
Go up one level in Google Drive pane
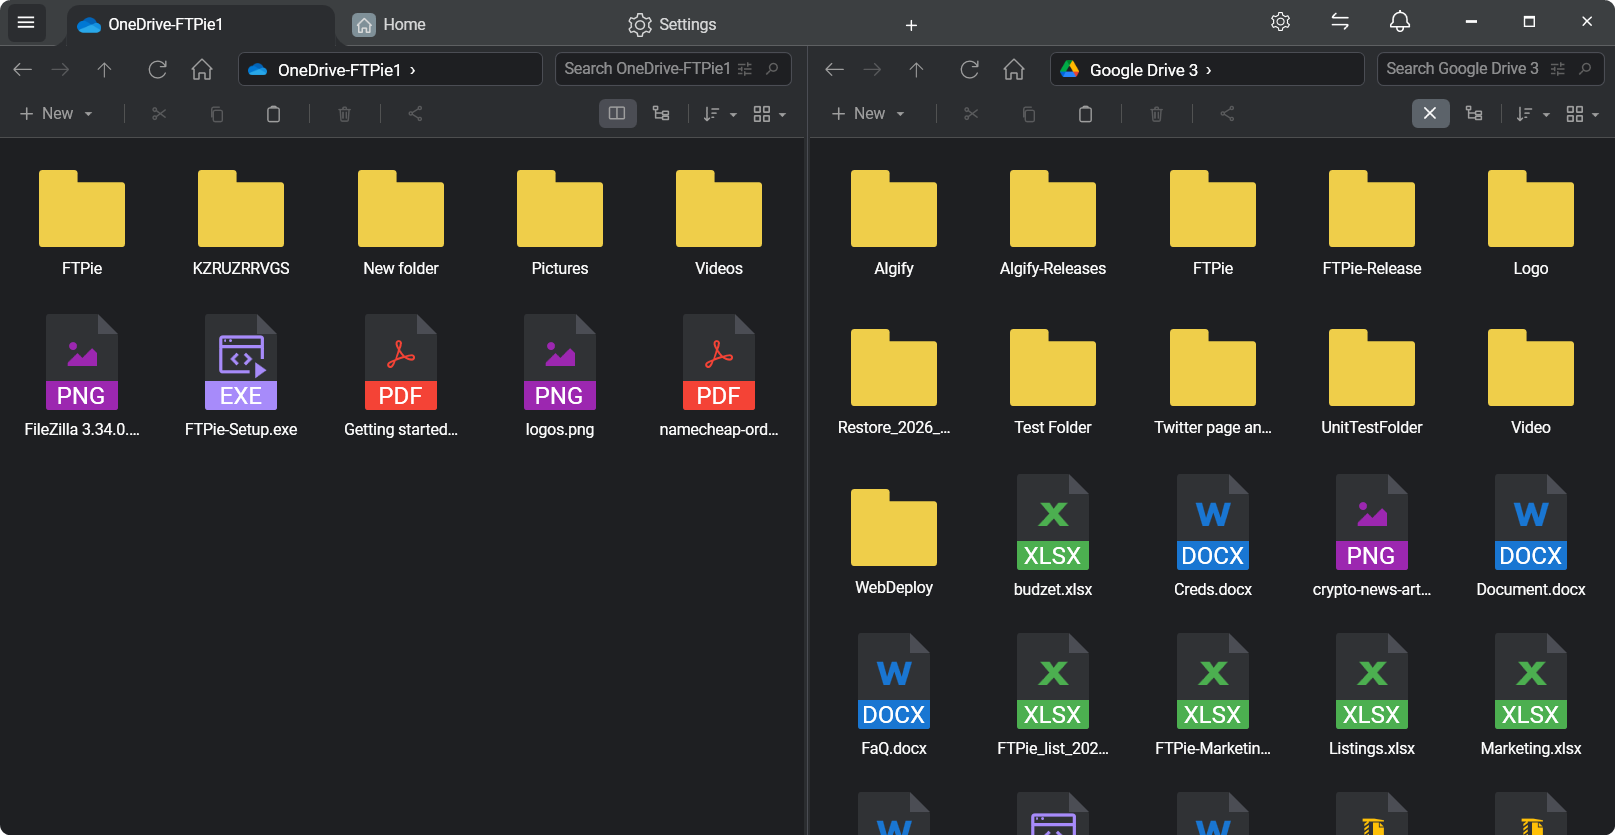(x=916, y=69)
